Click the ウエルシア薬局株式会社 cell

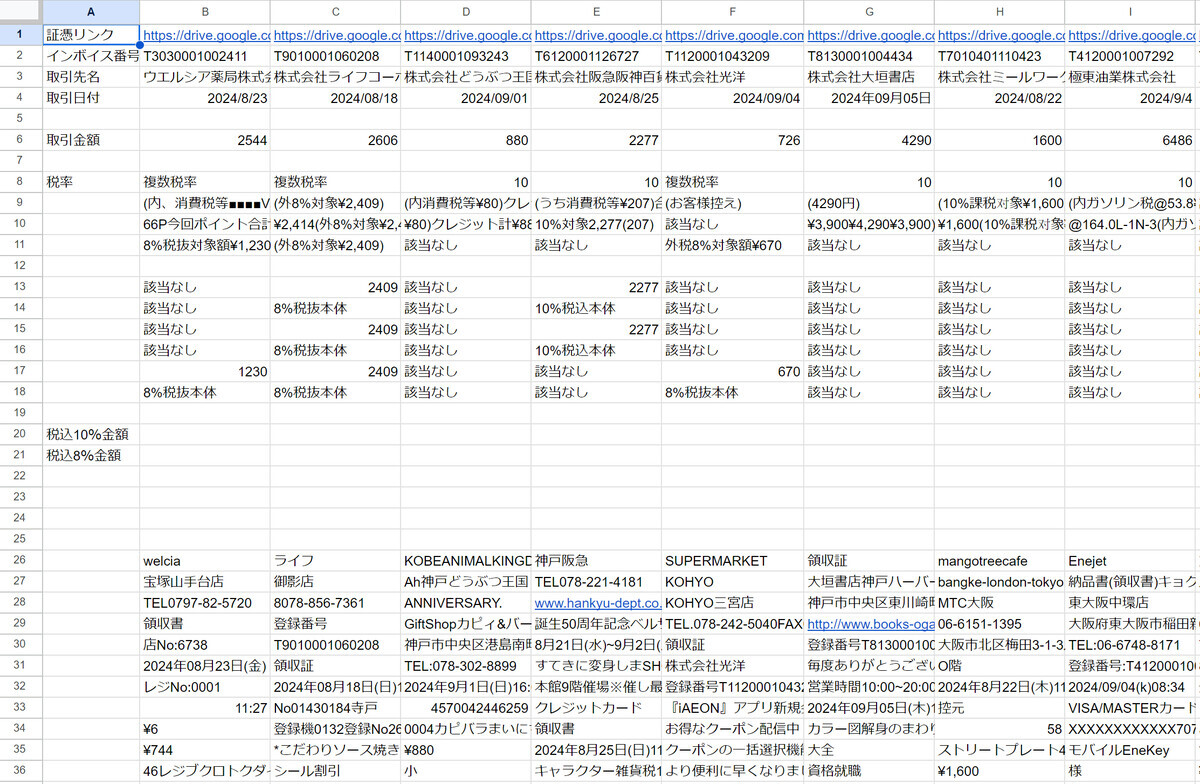click(x=205, y=77)
